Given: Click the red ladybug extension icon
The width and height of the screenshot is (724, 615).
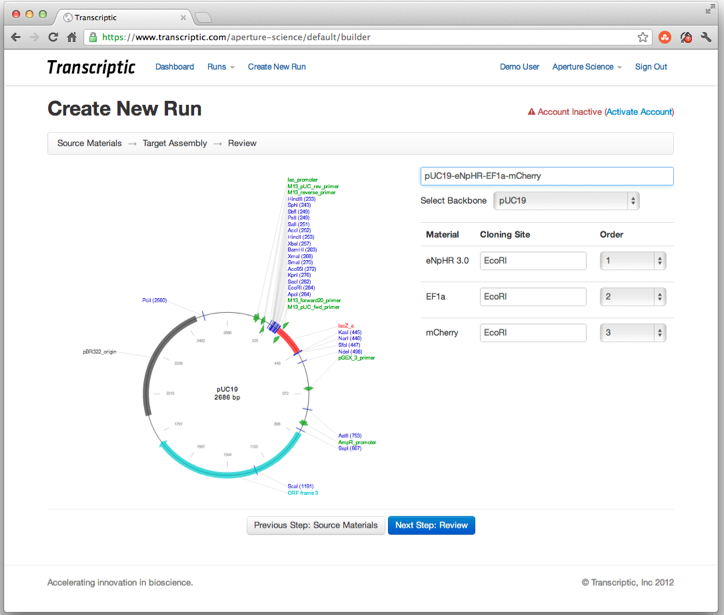Looking at the screenshot, I should (686, 37).
